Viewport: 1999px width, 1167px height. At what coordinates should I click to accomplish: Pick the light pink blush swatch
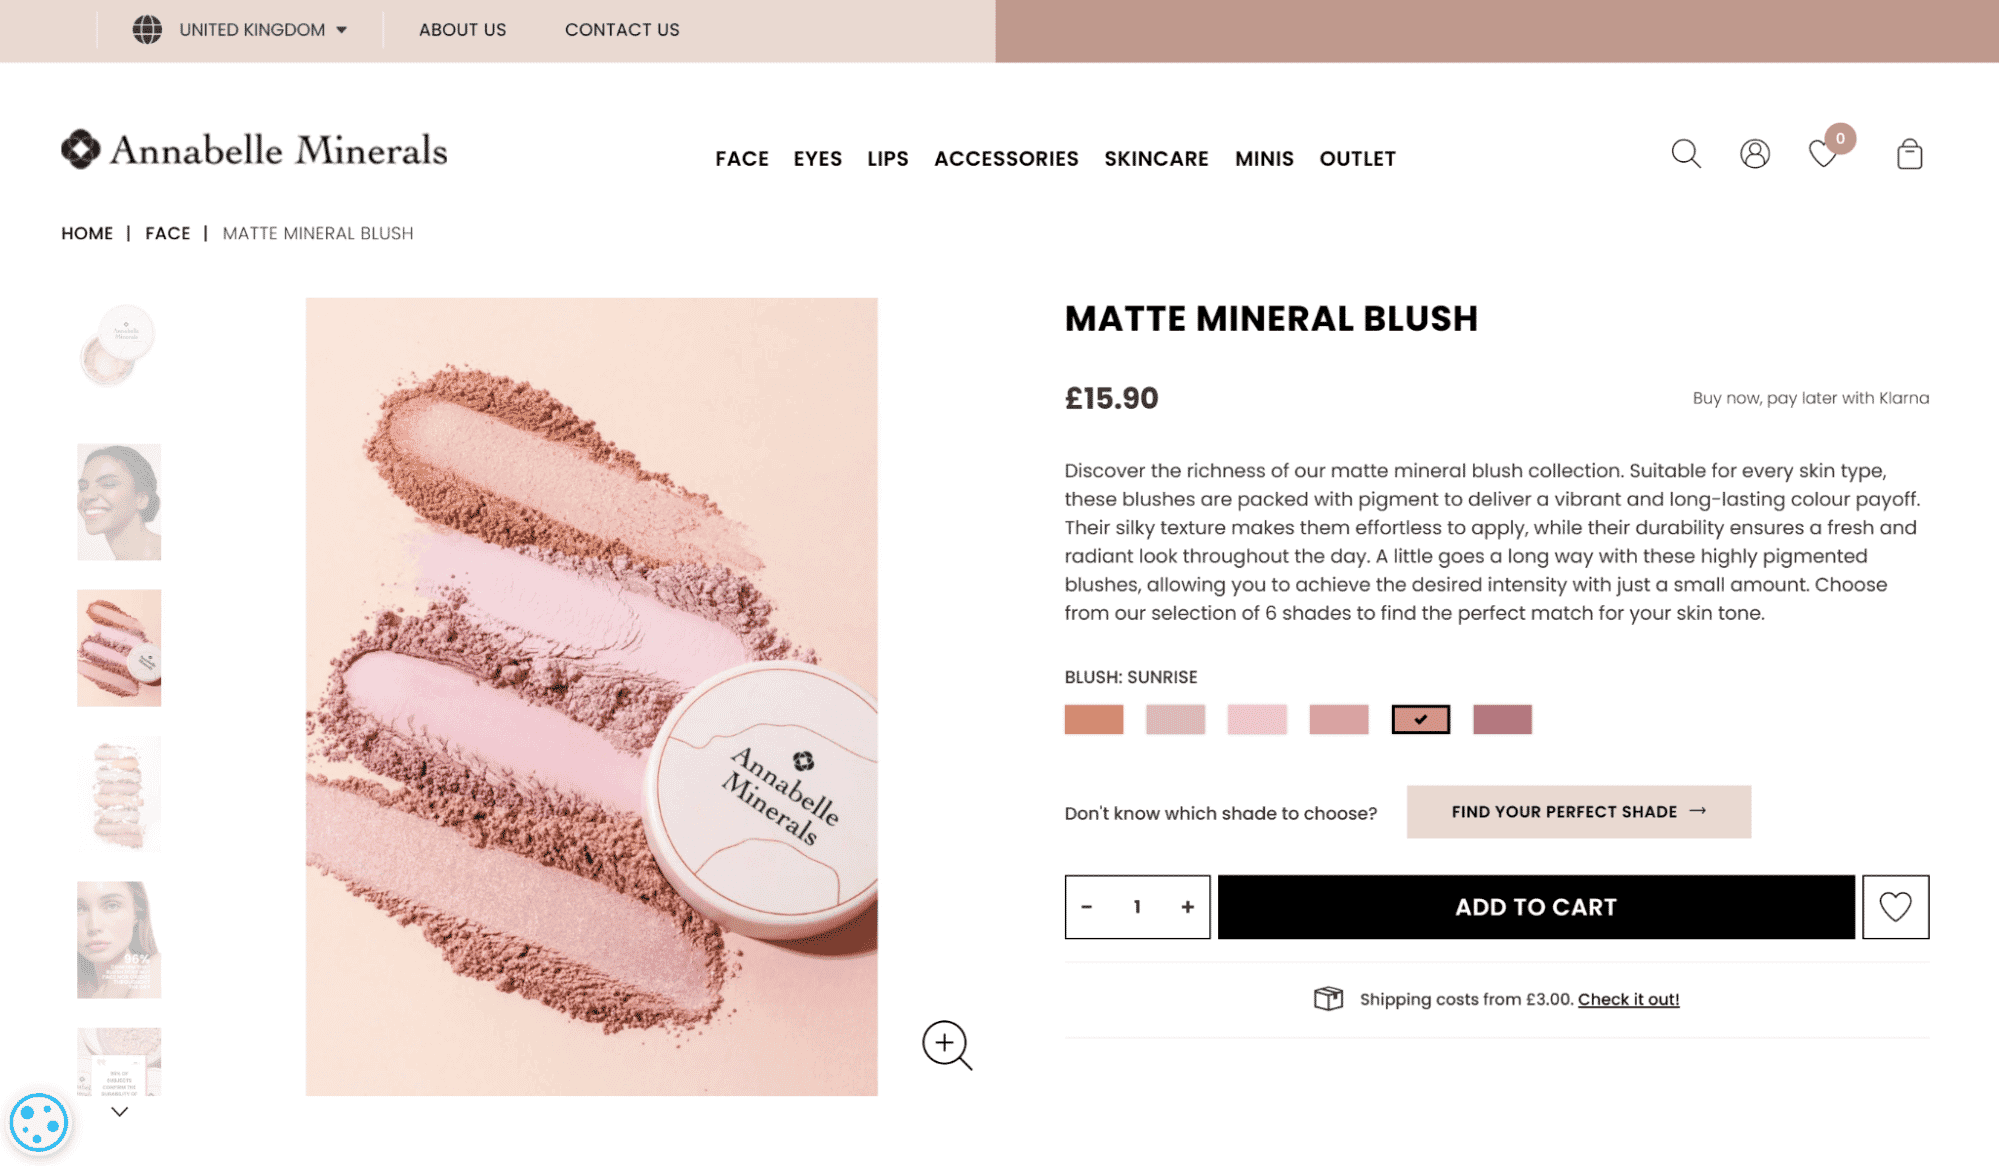tap(1257, 719)
